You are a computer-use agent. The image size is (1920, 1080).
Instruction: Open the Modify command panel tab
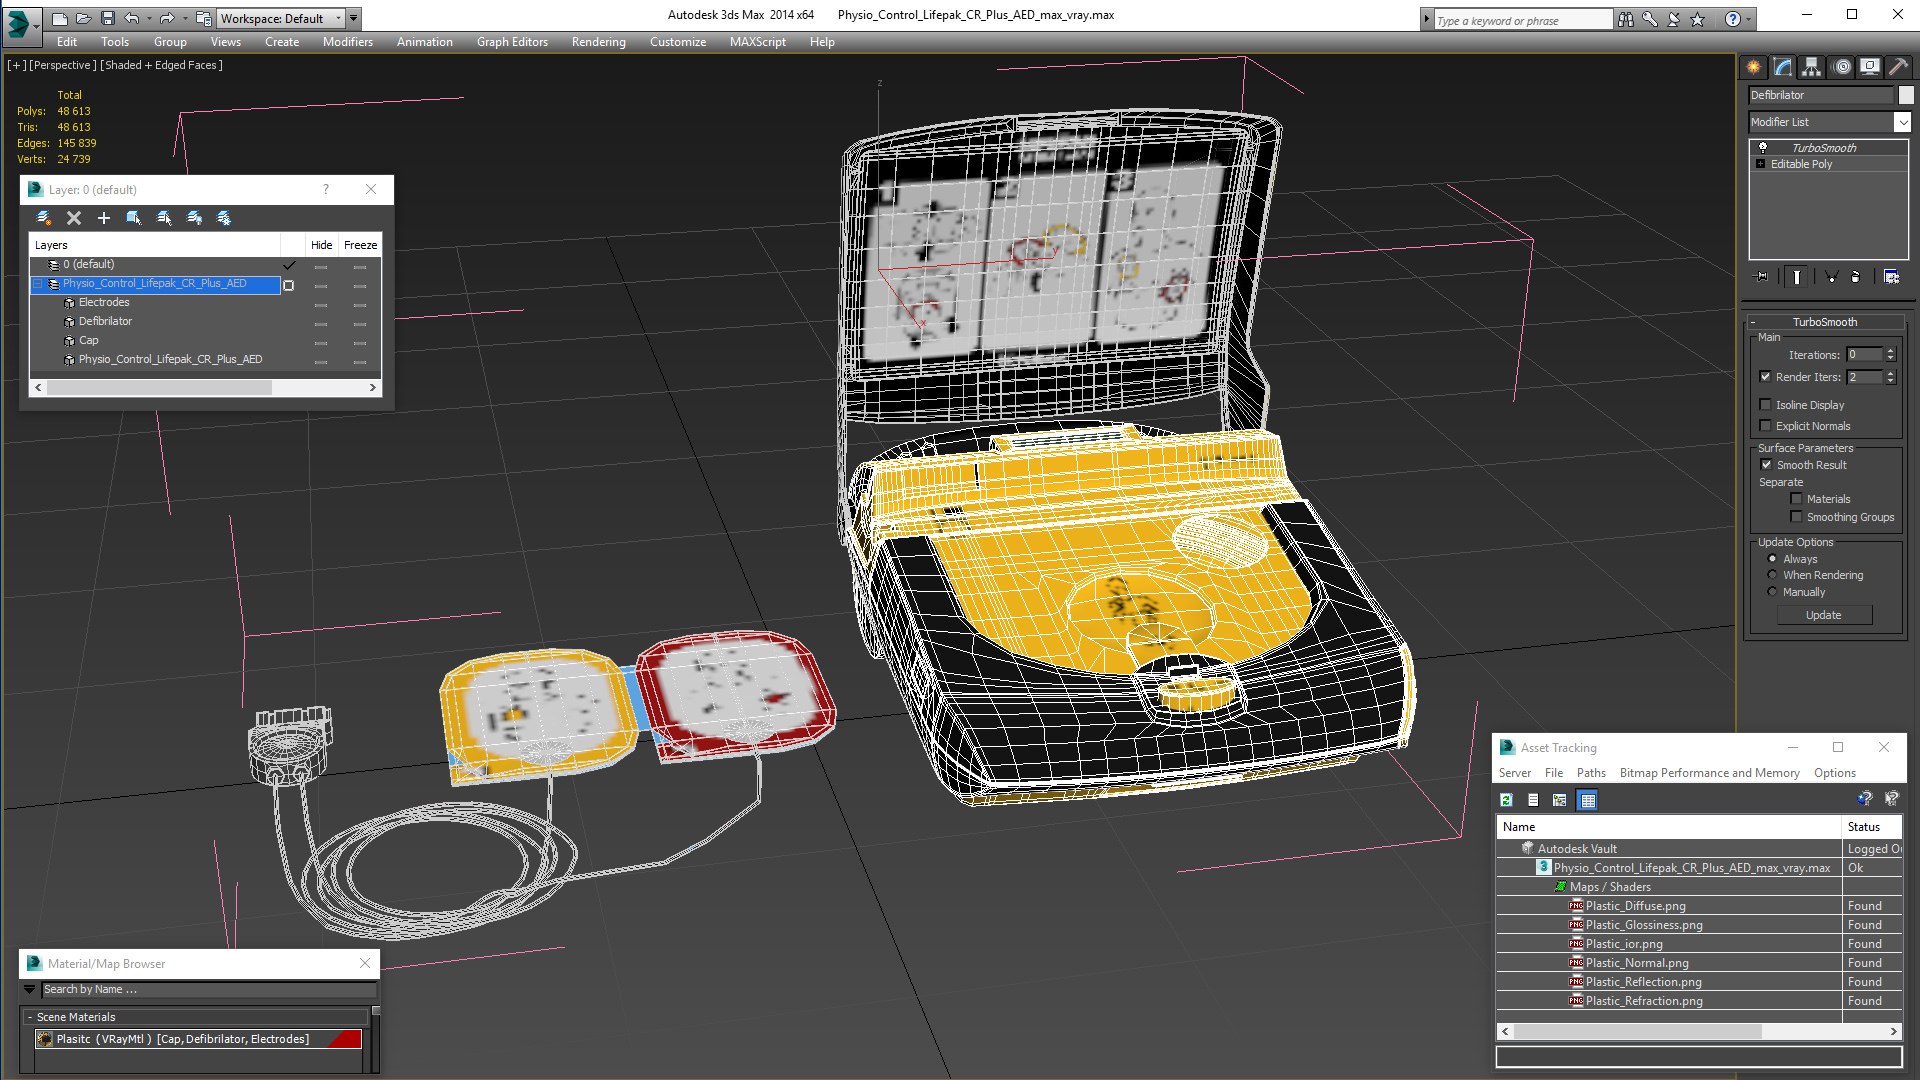[1783, 67]
